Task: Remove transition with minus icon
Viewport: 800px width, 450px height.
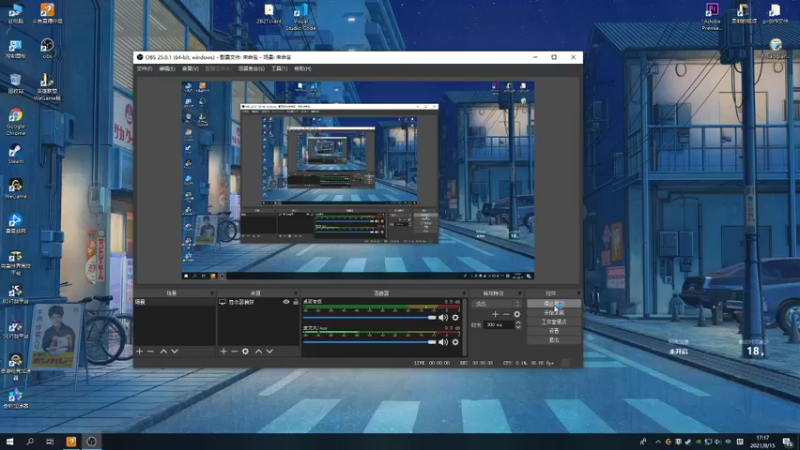Action: pyautogui.click(x=506, y=314)
